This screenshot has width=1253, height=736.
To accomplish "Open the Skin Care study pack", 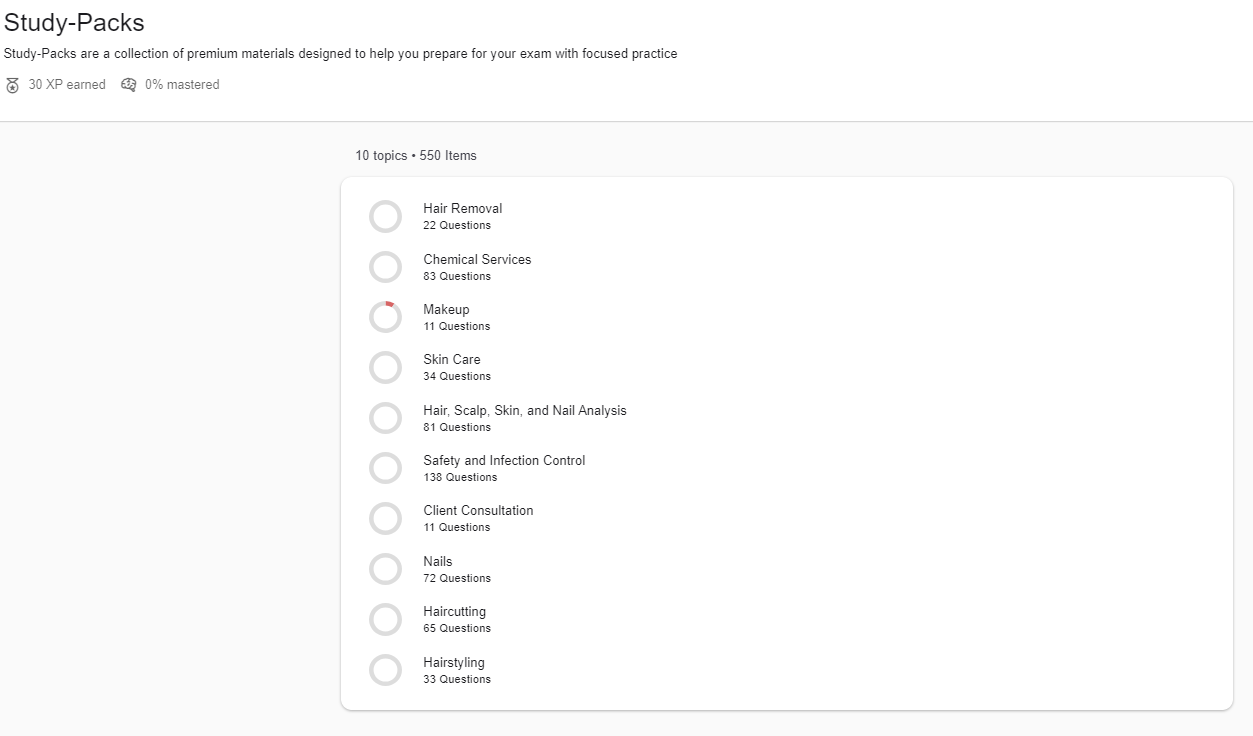I will [x=451, y=359].
